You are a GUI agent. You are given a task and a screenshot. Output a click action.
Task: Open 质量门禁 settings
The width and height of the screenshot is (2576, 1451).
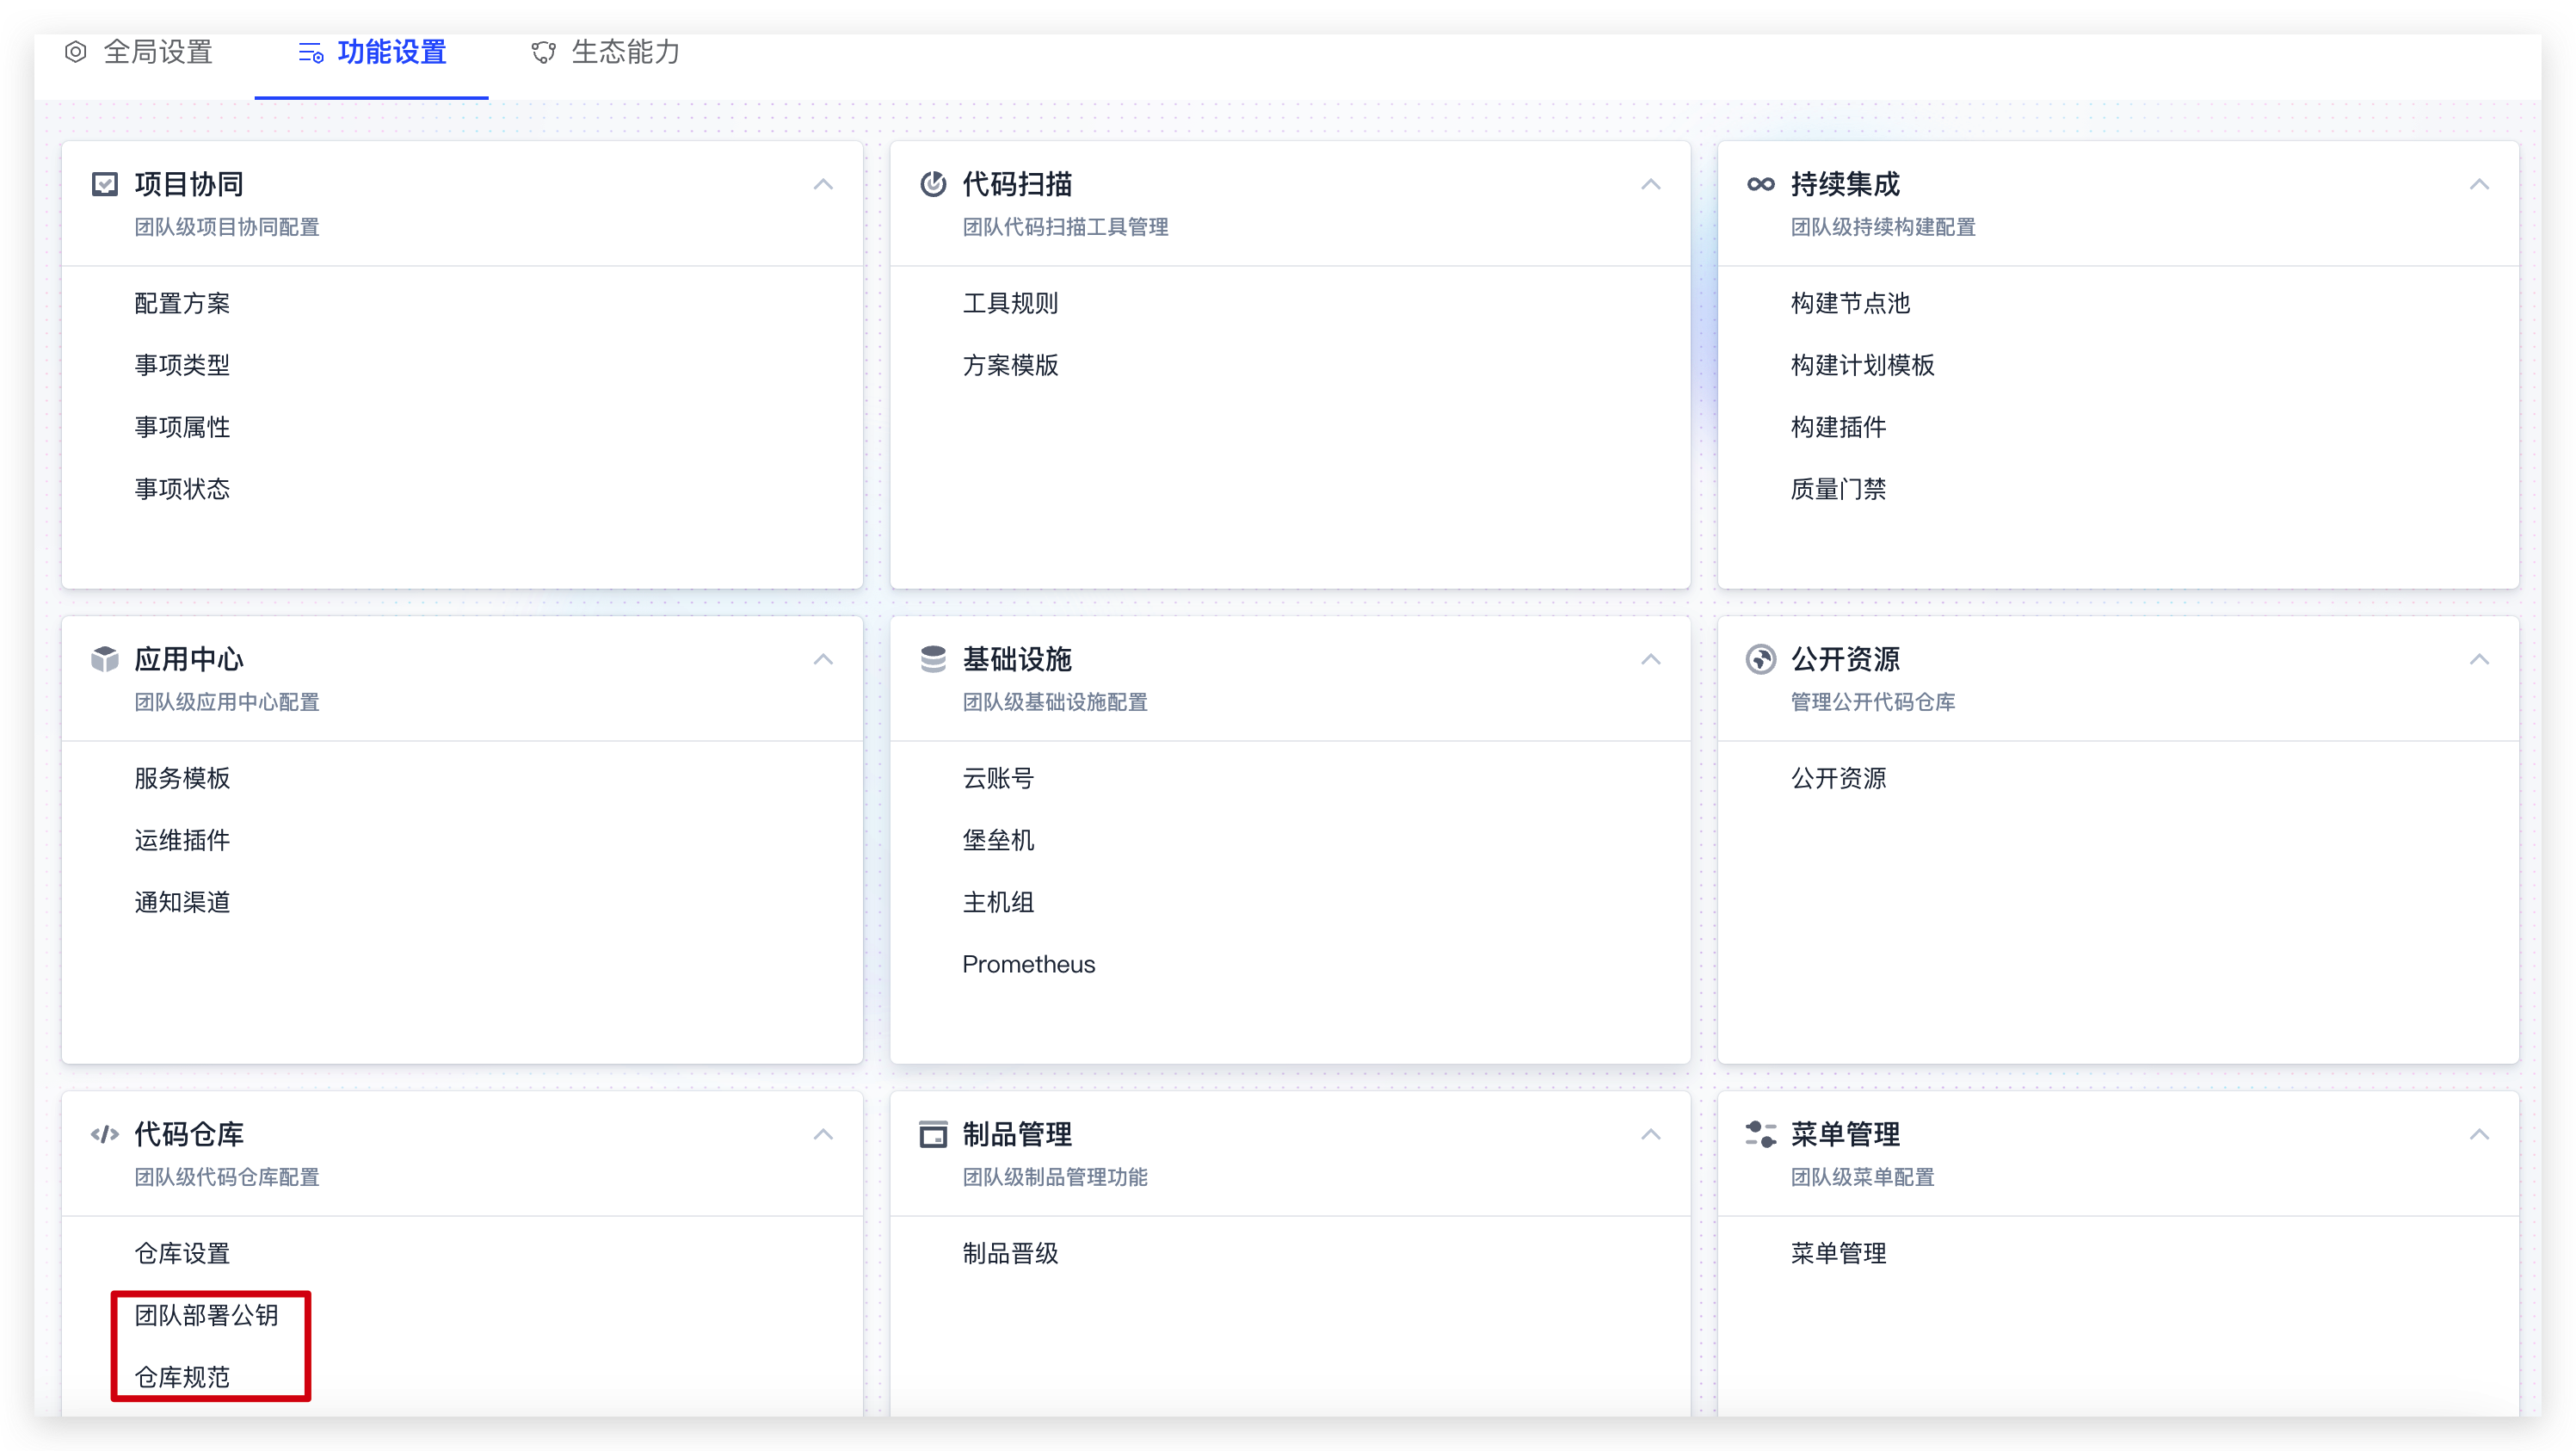point(1838,489)
